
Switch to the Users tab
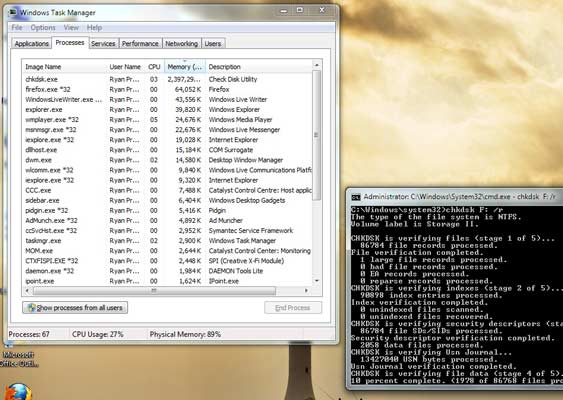coord(213,43)
